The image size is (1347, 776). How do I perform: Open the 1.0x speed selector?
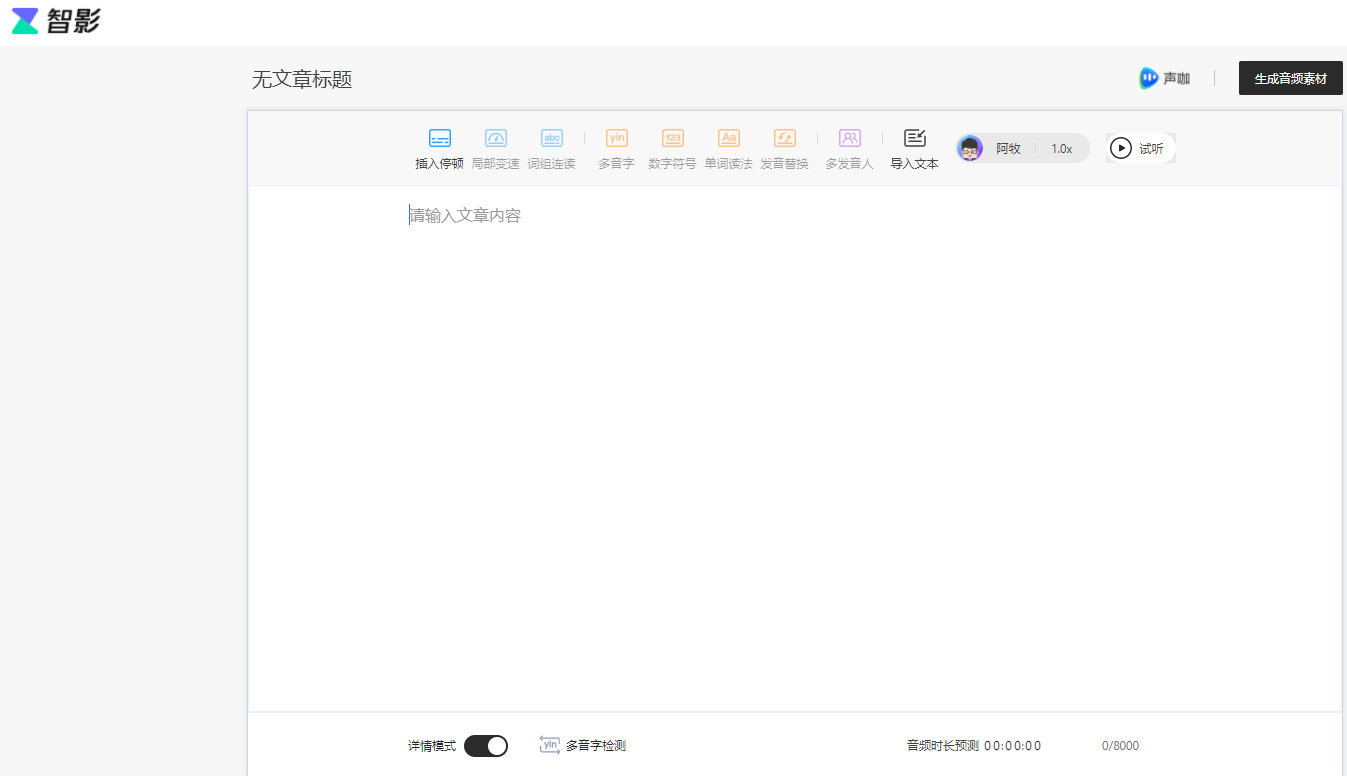[1061, 148]
